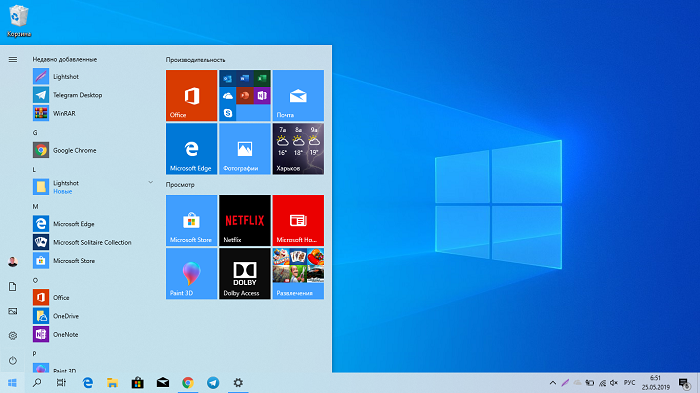Open taskbar Search magnifier
The height and width of the screenshot is (393, 700).
click(x=37, y=383)
